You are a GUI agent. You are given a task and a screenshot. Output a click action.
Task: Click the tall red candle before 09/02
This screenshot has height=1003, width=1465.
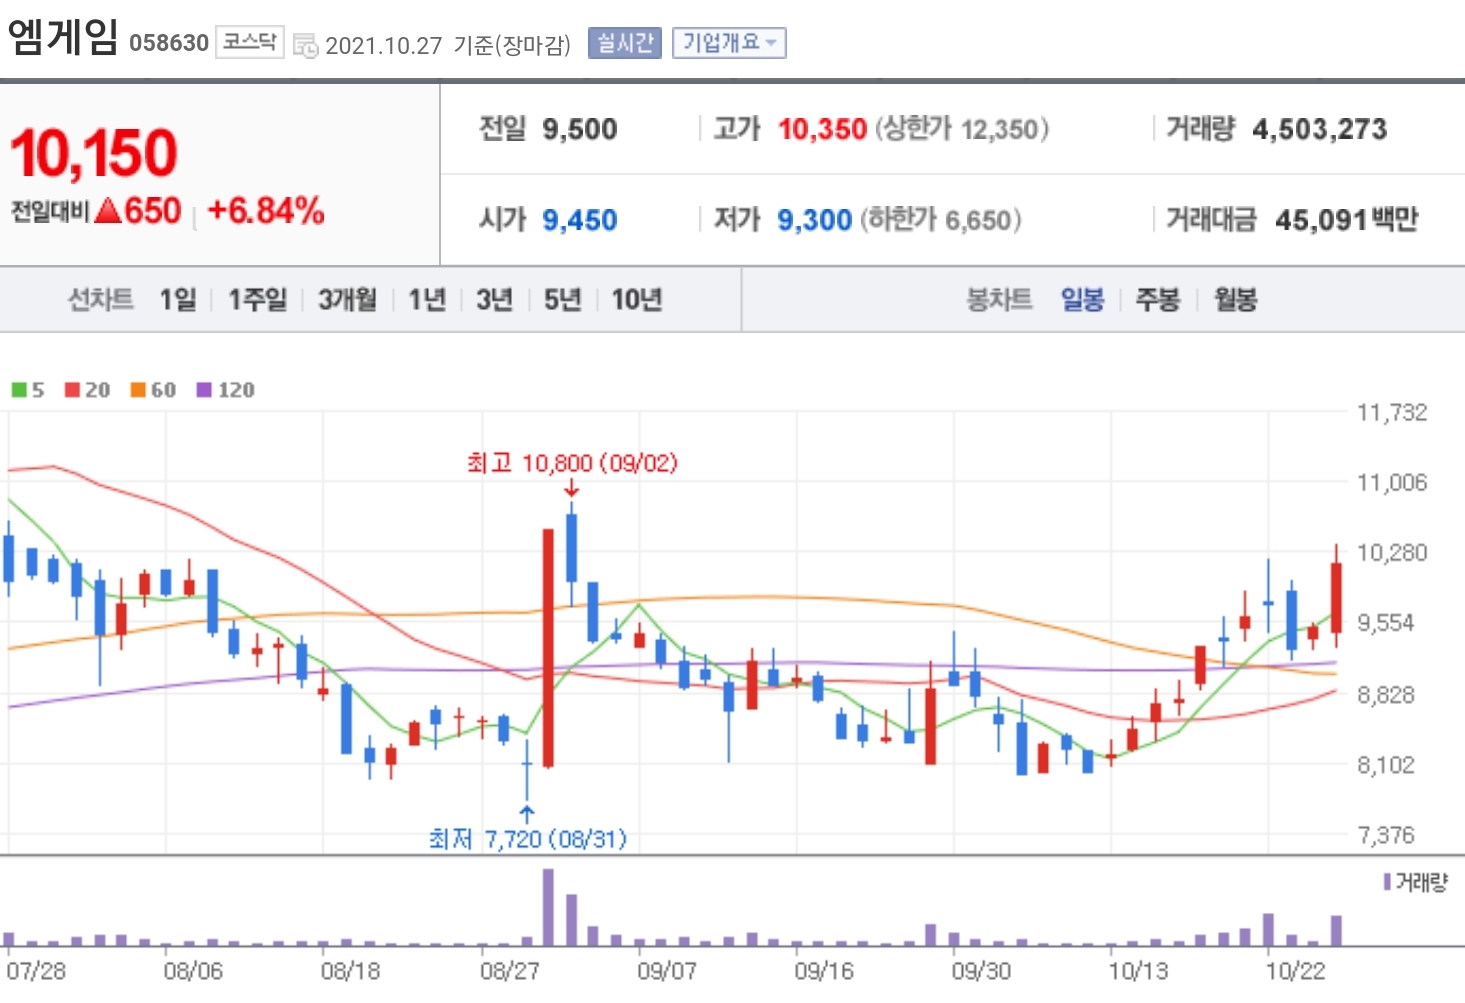548,648
